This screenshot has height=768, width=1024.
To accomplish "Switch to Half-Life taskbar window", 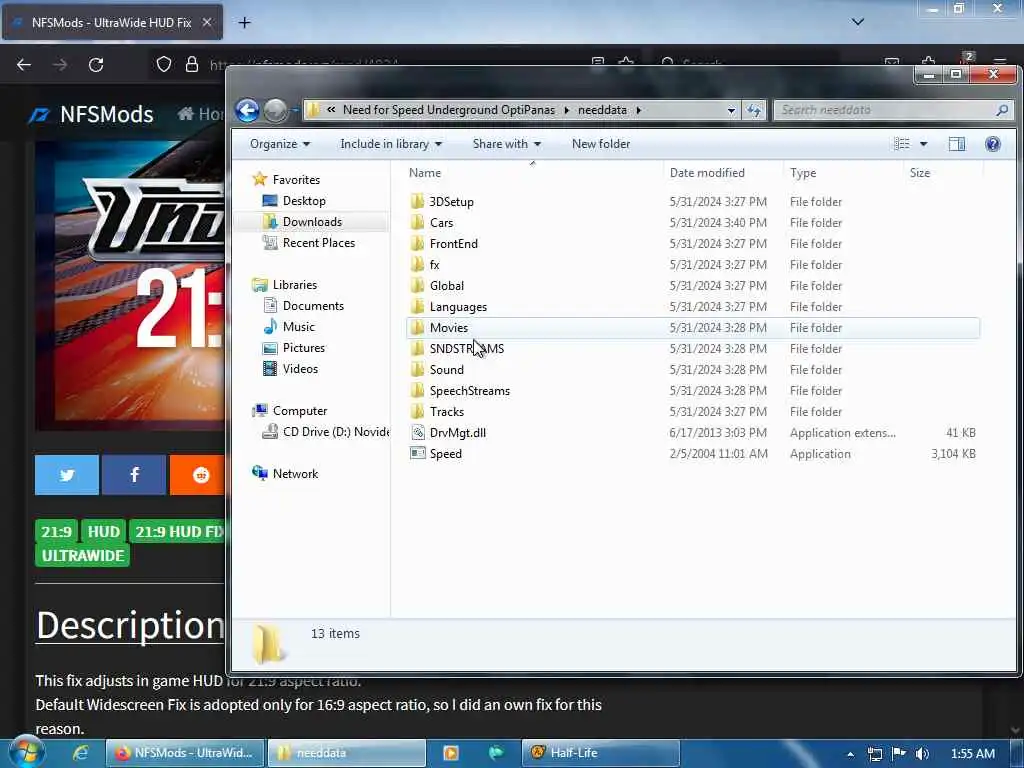I will tap(600, 753).
